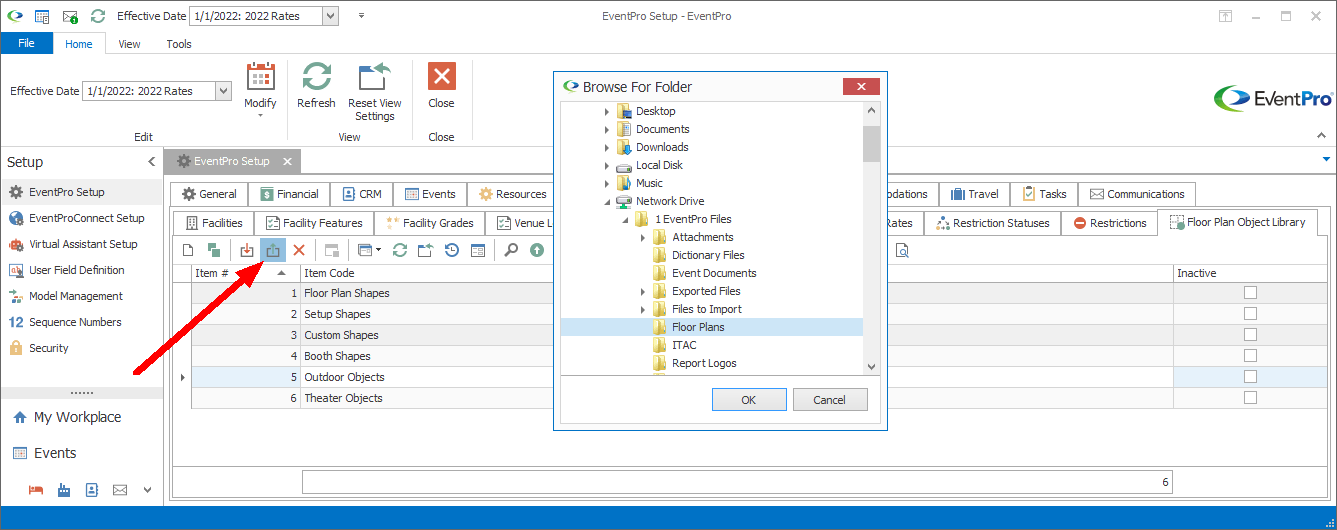Click the magnifying glass Find icon

pyautogui.click(x=511, y=250)
